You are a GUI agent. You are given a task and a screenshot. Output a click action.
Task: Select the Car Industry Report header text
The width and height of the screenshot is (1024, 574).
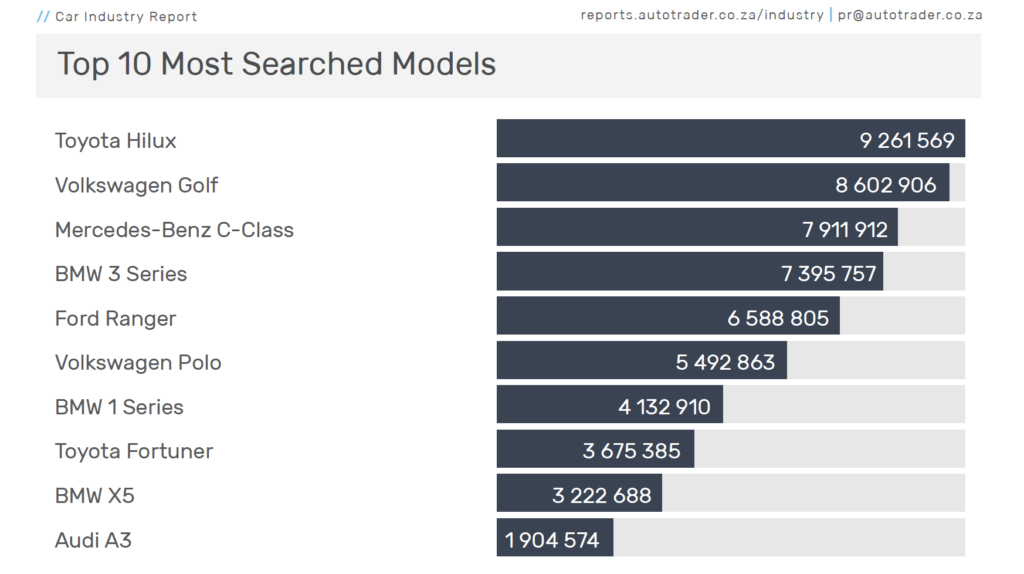(125, 17)
